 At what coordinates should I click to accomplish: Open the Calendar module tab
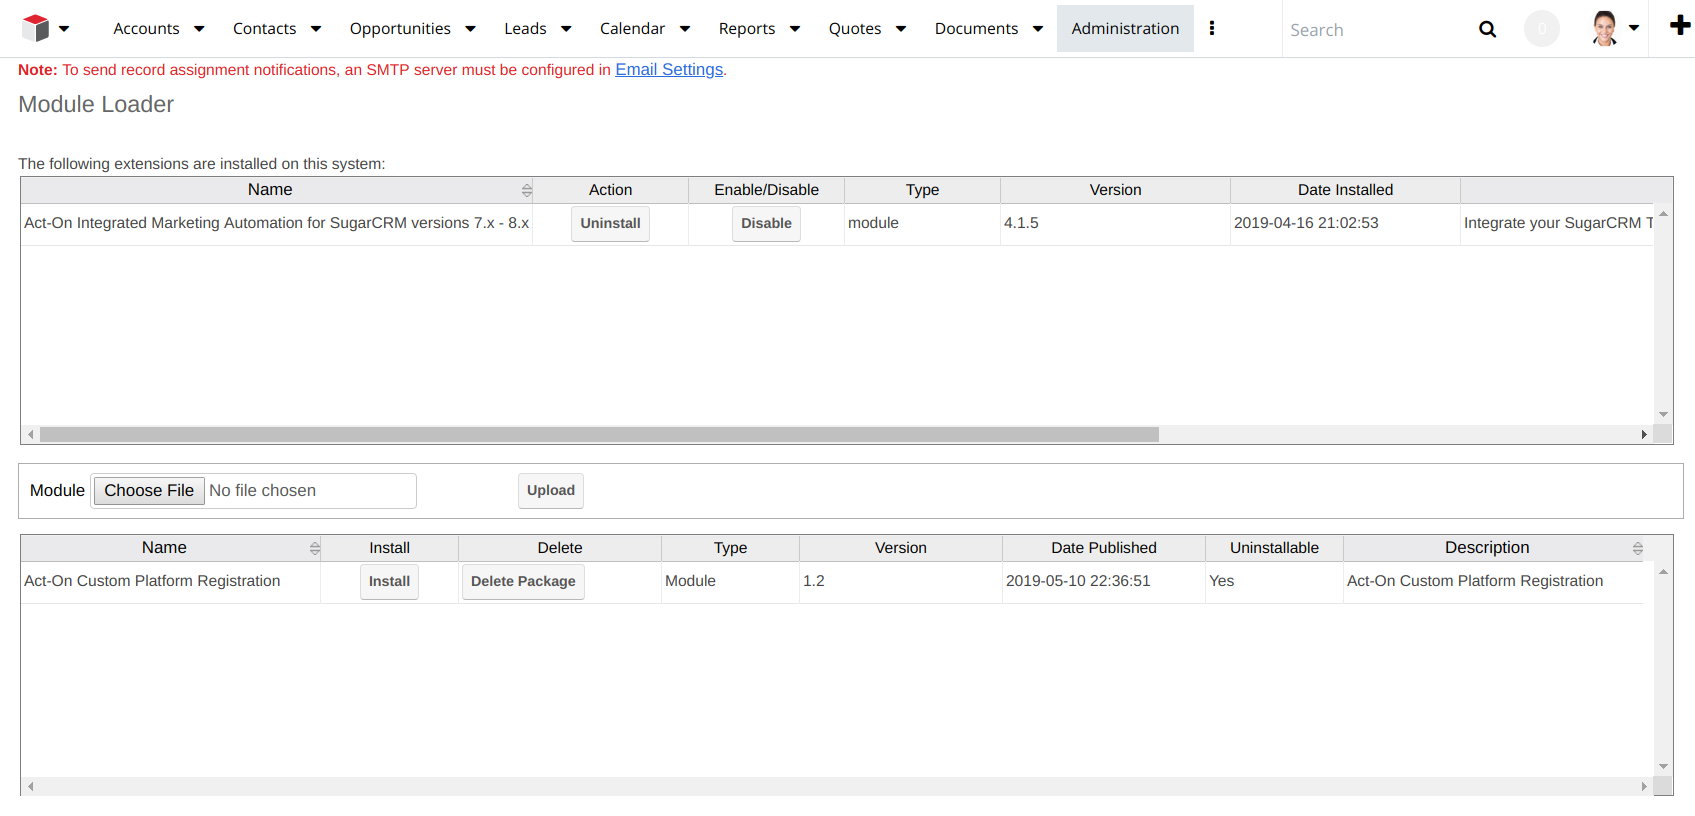tap(632, 29)
